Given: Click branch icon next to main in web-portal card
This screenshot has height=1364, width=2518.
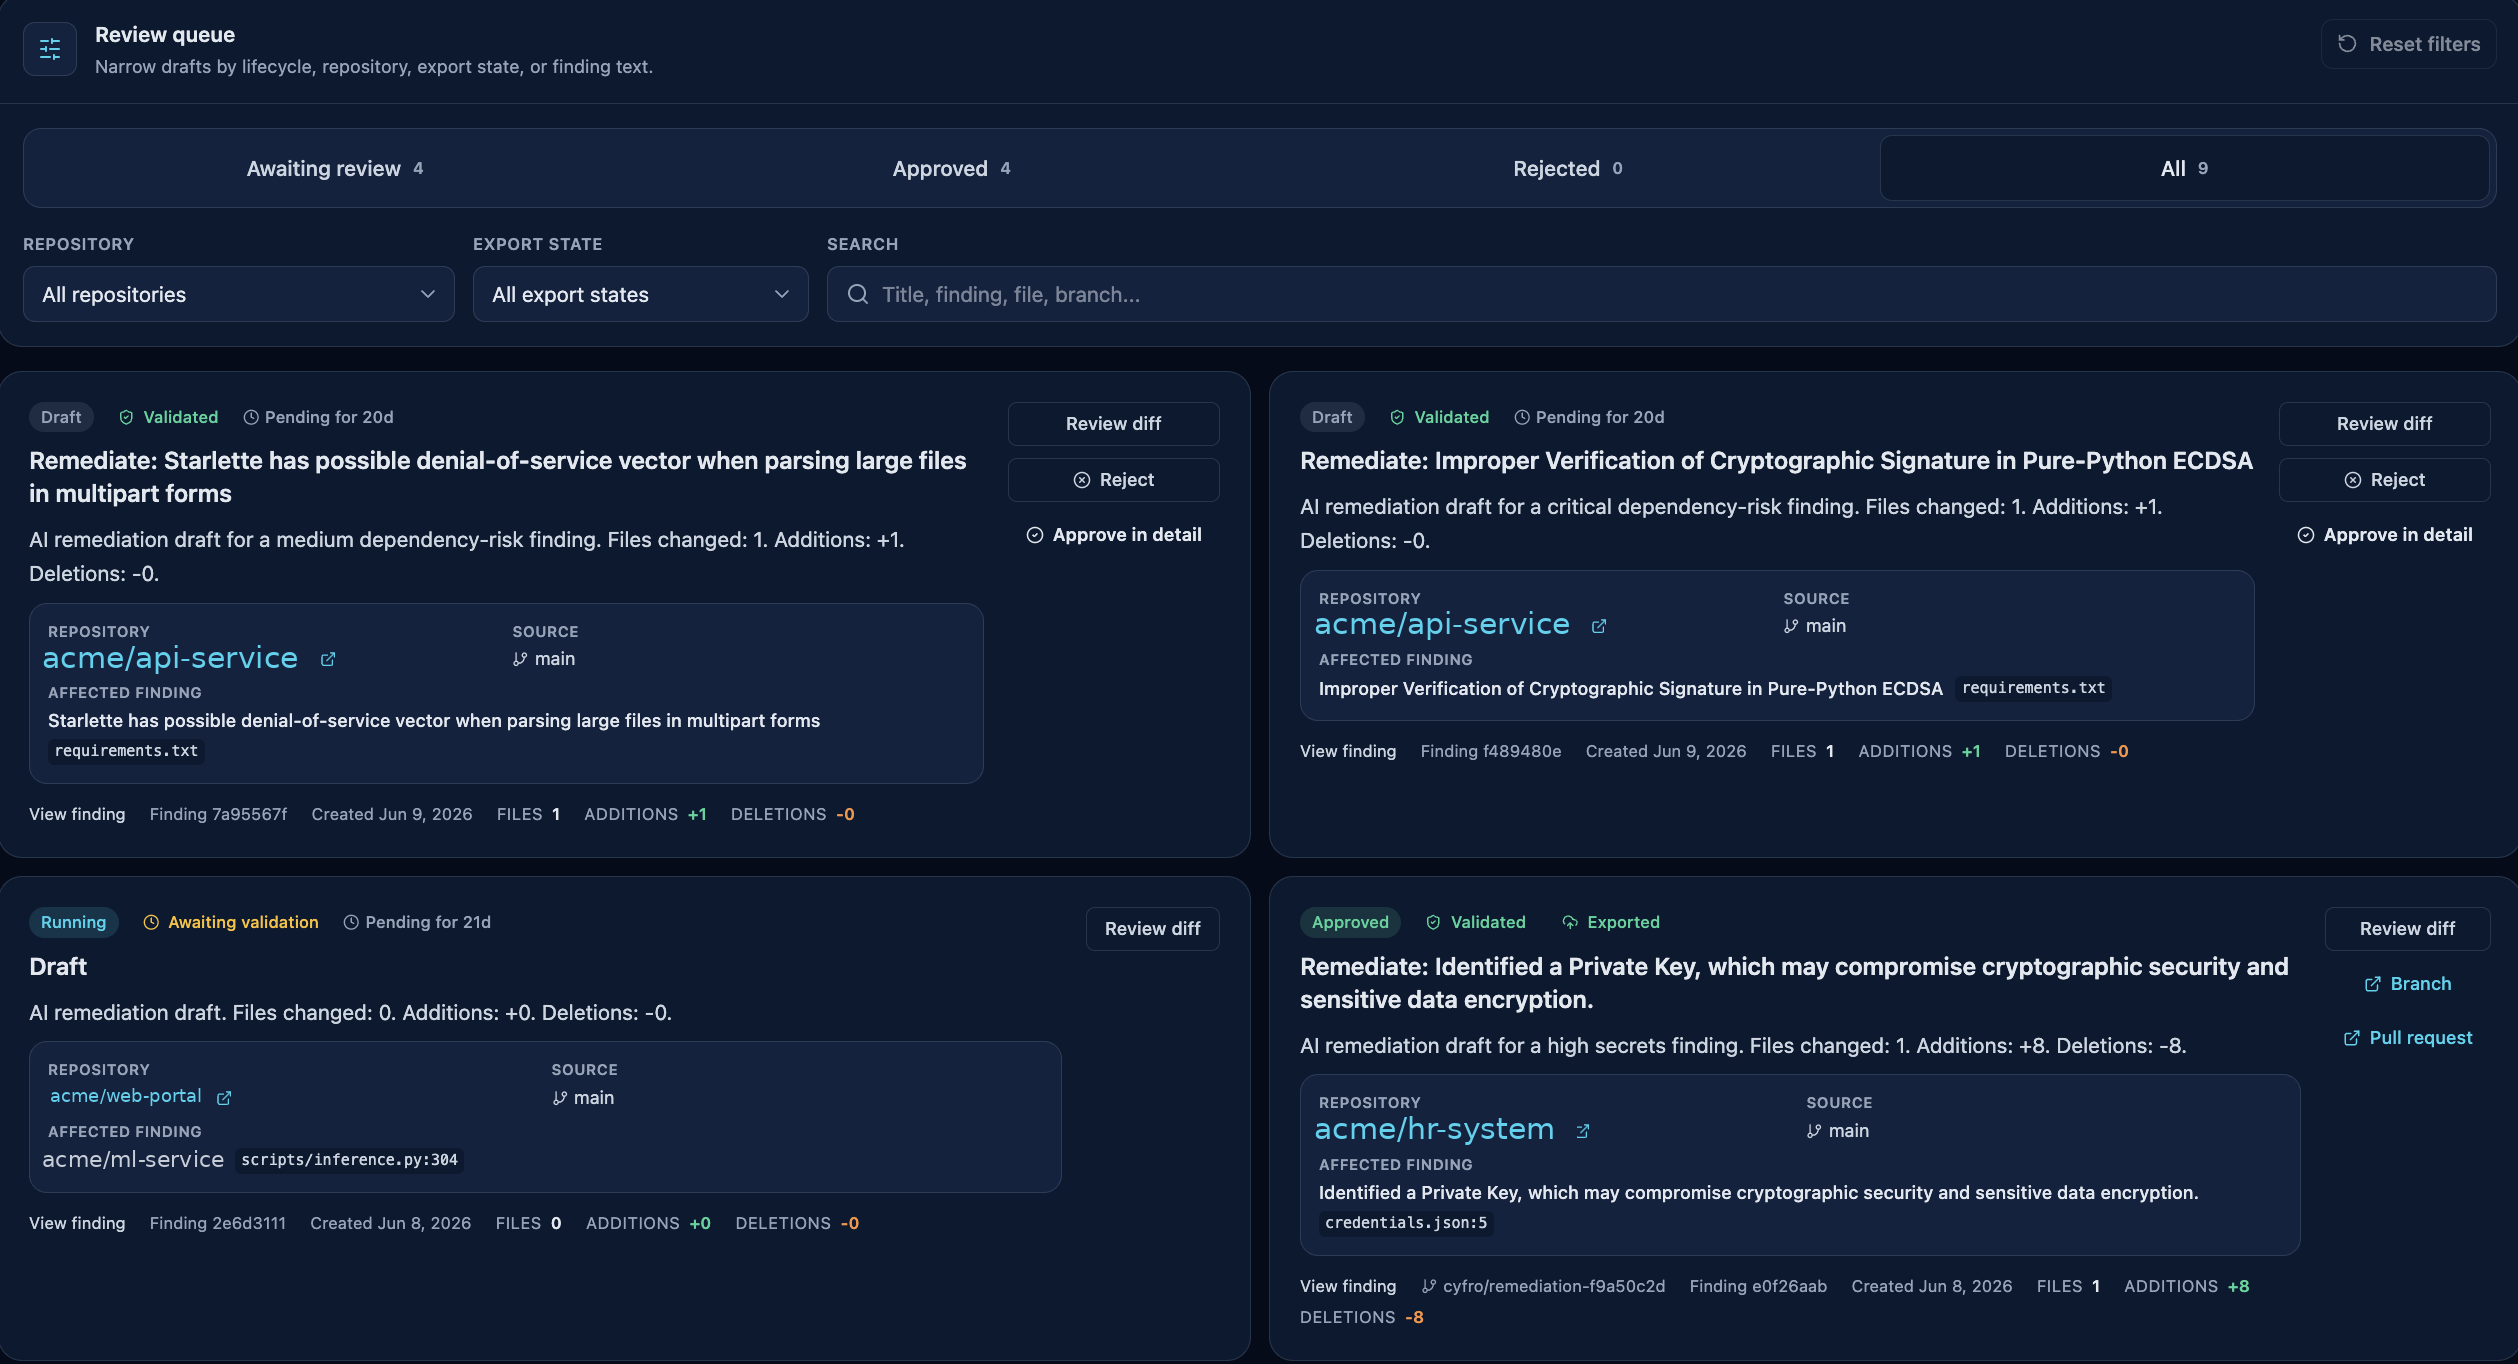Looking at the screenshot, I should pos(560,1098).
